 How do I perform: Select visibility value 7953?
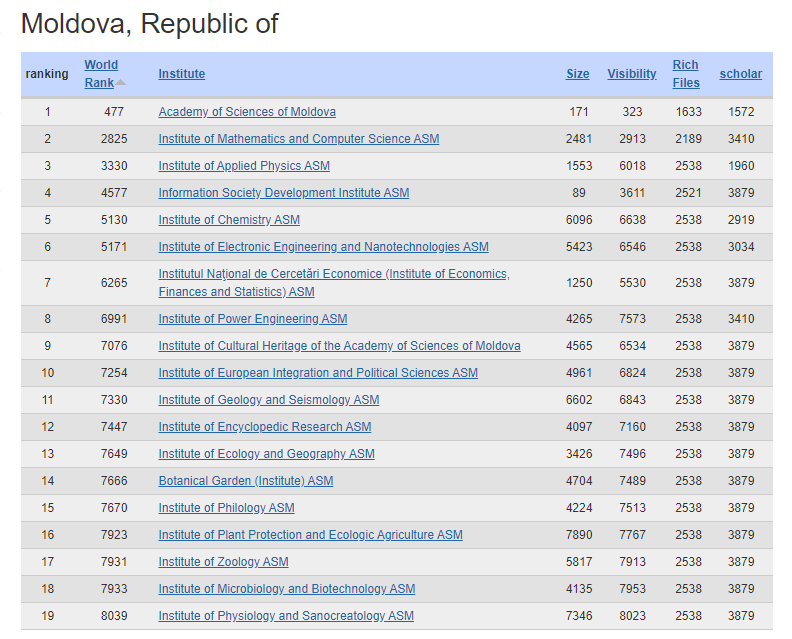pos(632,589)
